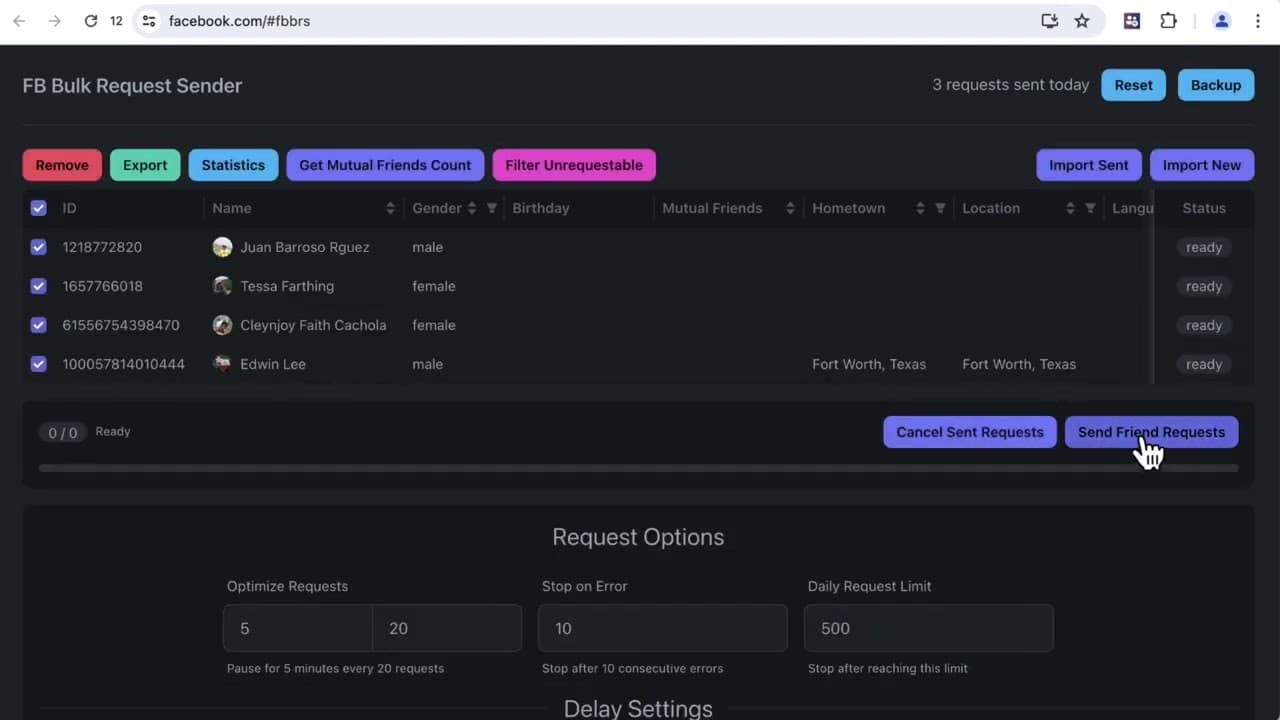Click the address bar URL

239,21
